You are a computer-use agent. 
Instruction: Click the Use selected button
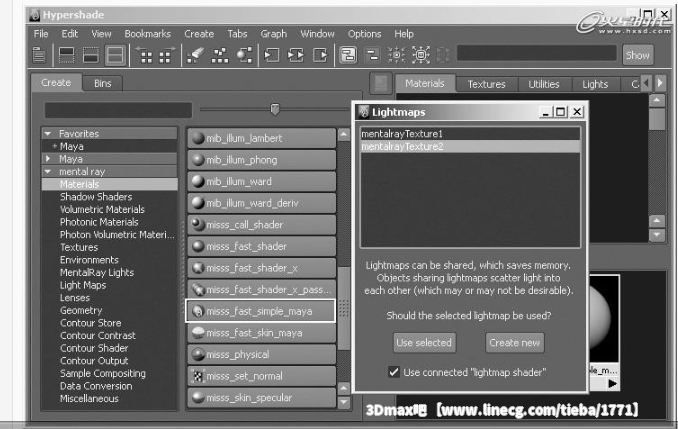(x=424, y=343)
